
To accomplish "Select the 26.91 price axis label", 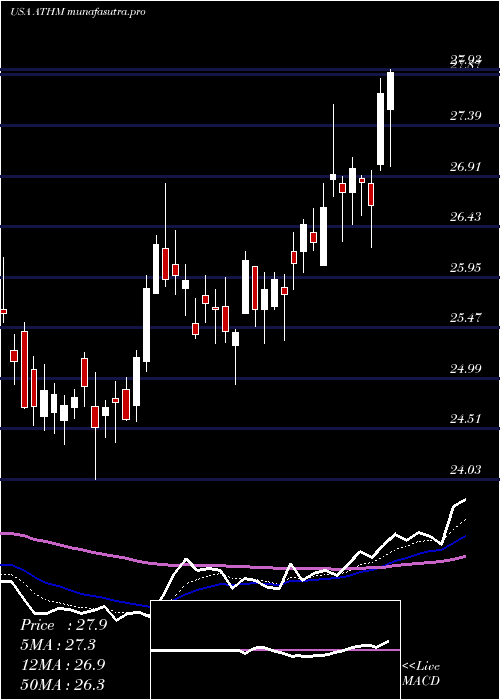I will tap(465, 167).
